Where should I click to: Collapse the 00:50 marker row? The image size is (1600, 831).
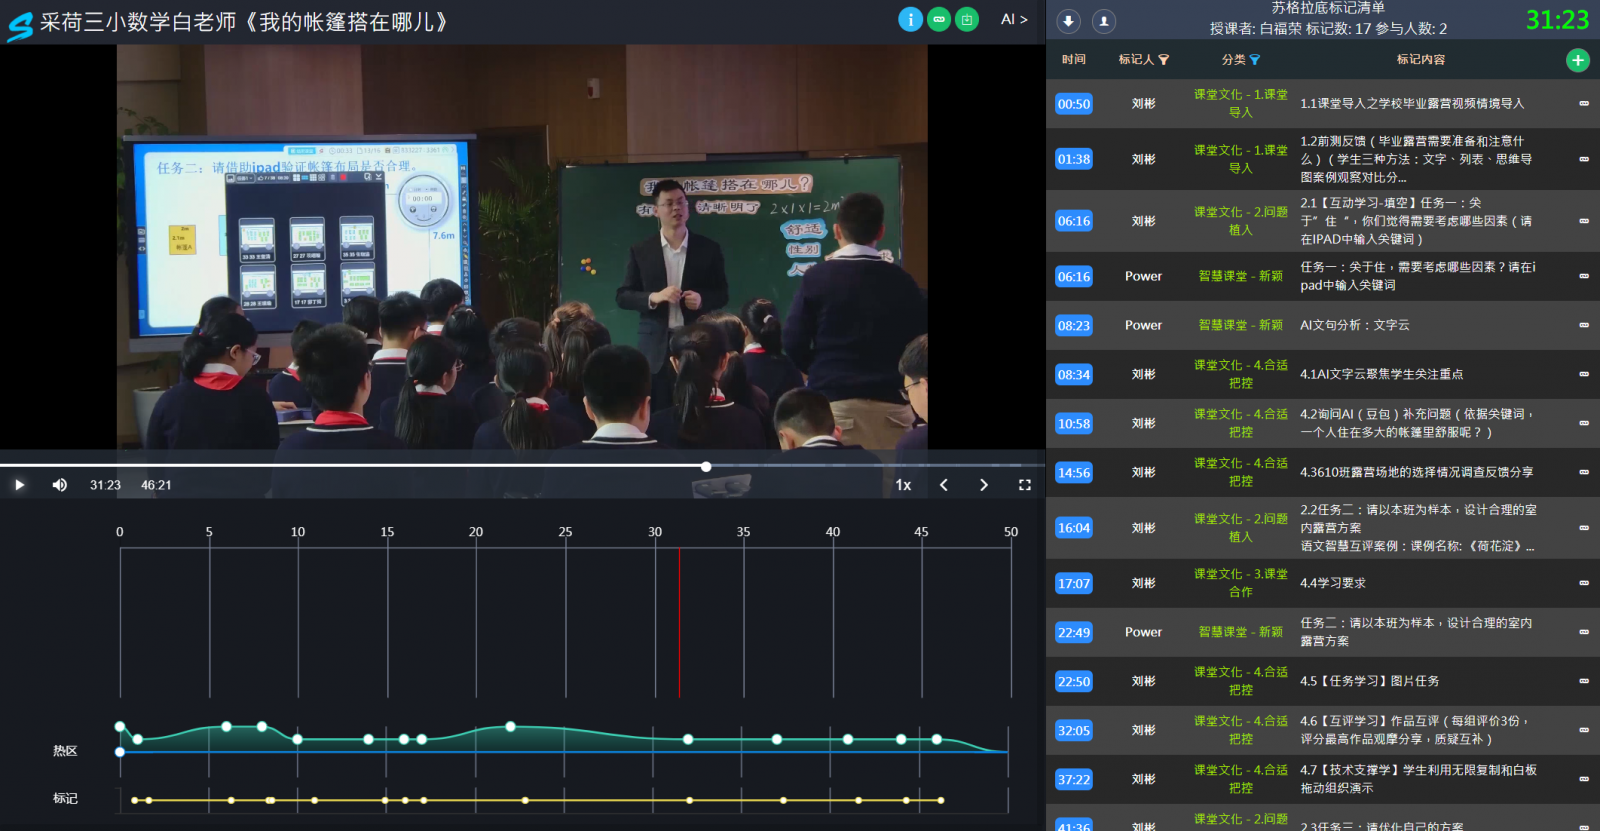pyautogui.click(x=1584, y=104)
